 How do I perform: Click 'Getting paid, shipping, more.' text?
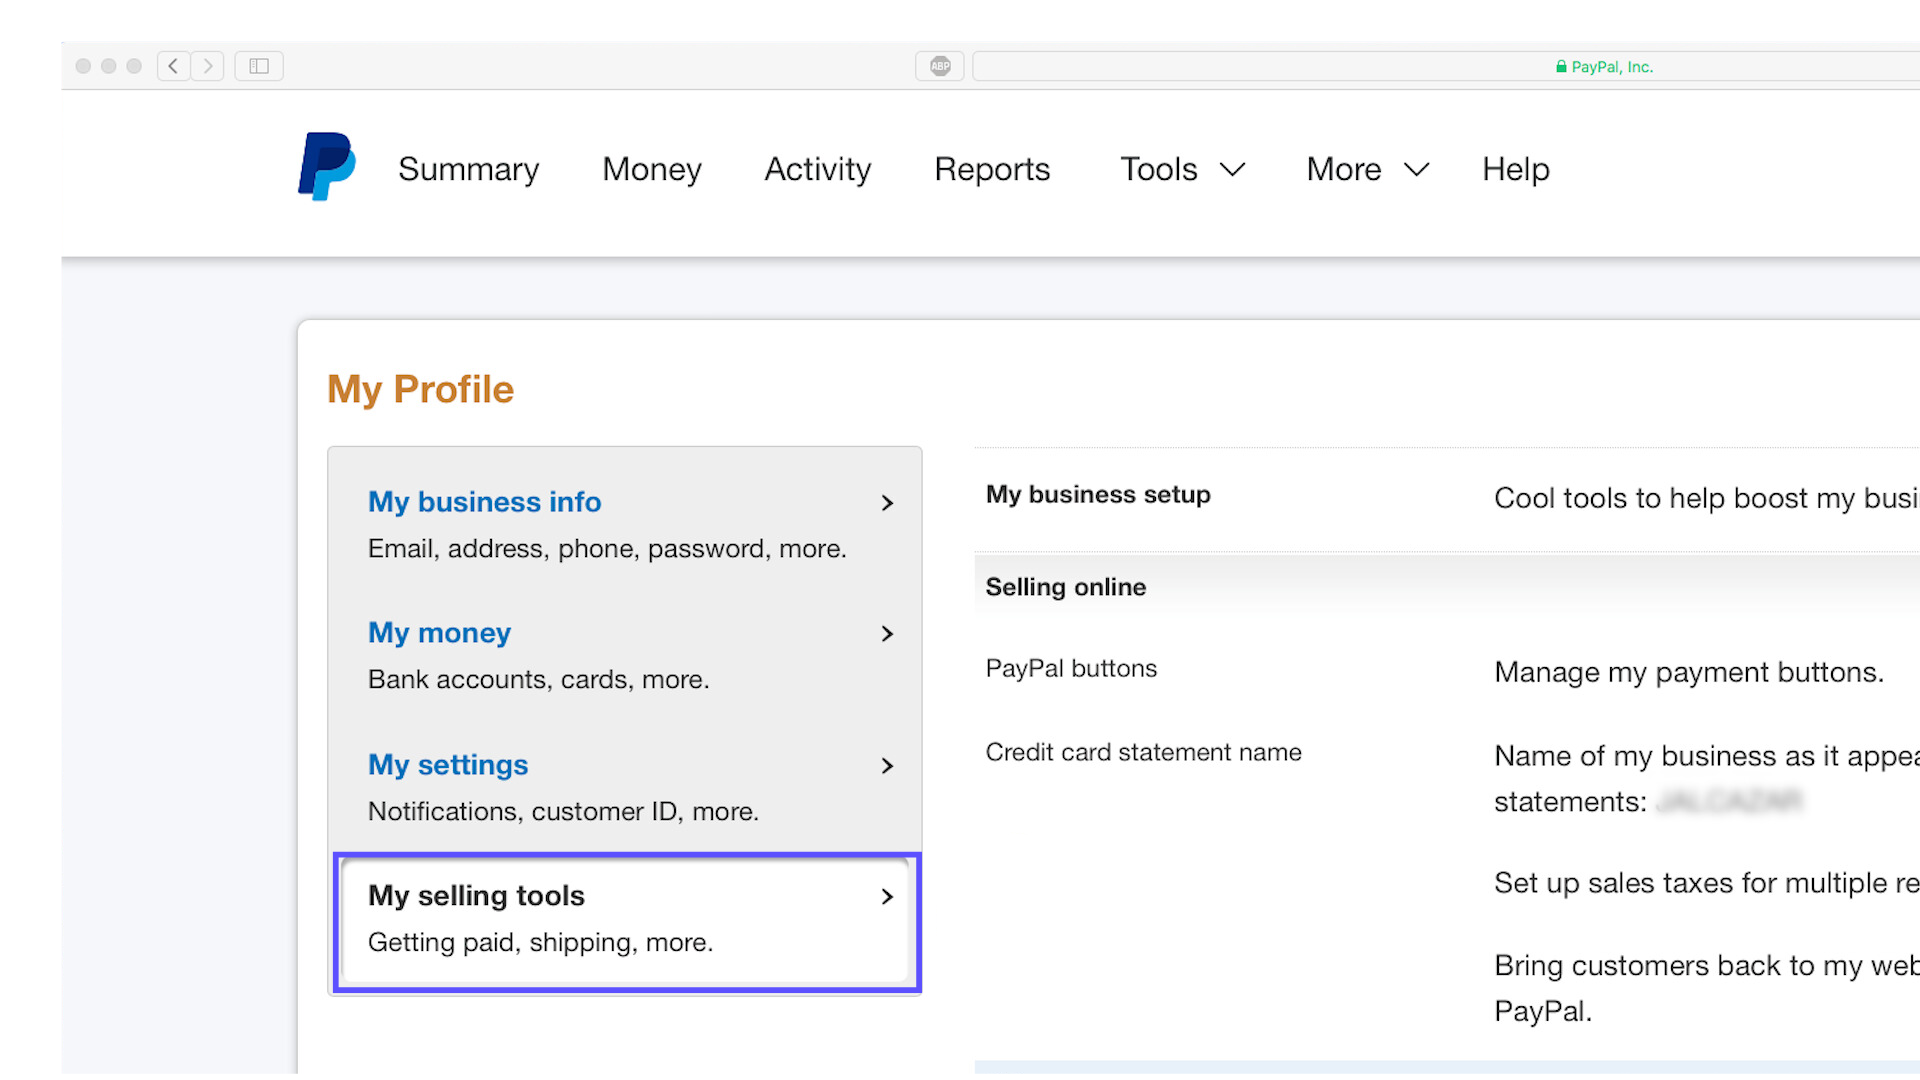click(540, 942)
